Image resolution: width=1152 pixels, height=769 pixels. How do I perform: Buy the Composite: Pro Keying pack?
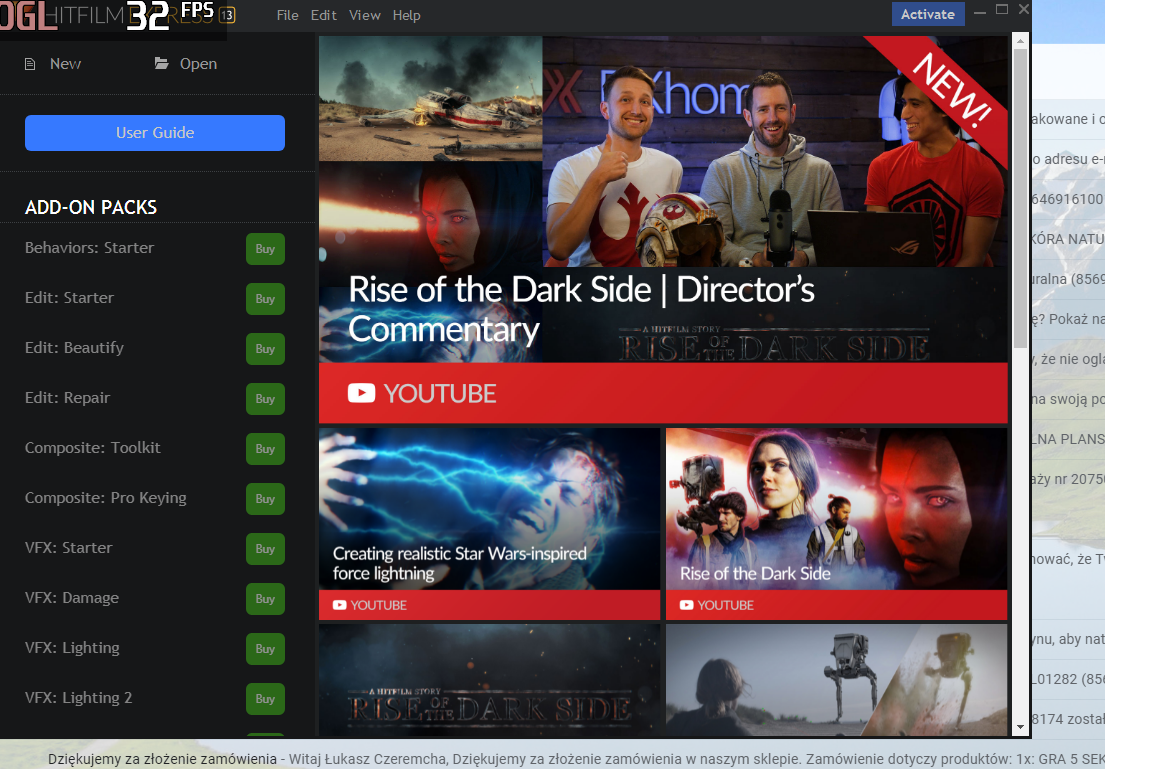[265, 499]
